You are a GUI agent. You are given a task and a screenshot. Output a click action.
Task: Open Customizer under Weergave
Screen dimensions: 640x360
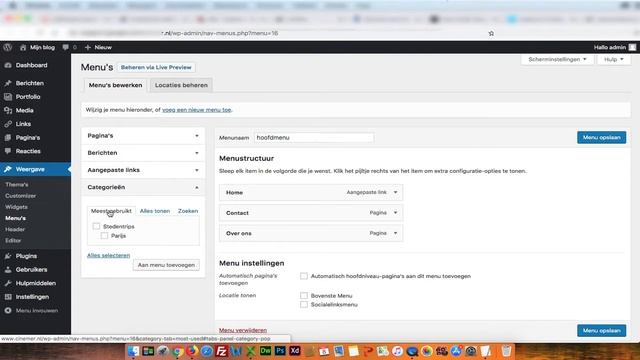point(20,196)
